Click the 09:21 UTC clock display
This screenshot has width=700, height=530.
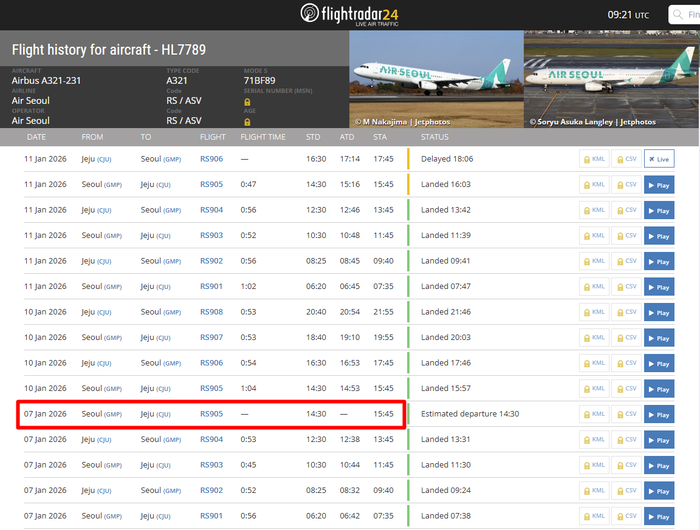[628, 15]
